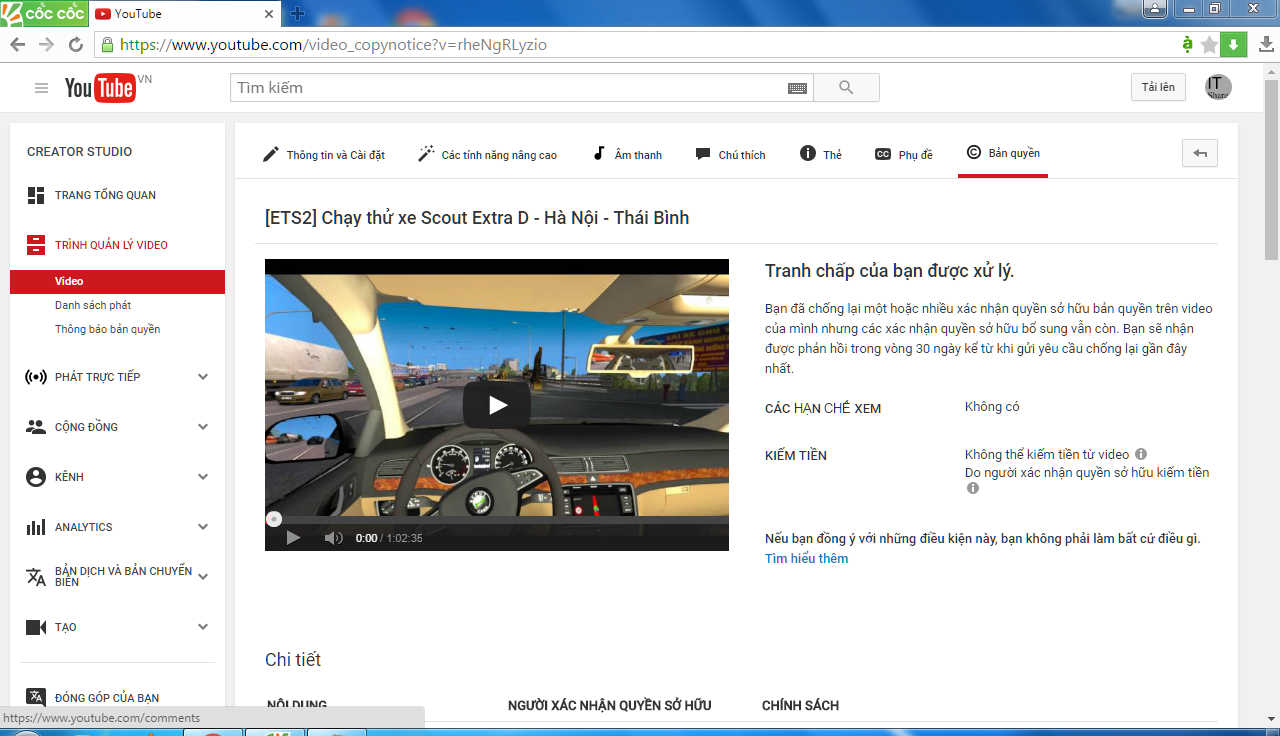This screenshot has width=1280, height=736.
Task: Open browser downloads icon at toolbar right
Action: pyautogui.click(x=1266, y=45)
